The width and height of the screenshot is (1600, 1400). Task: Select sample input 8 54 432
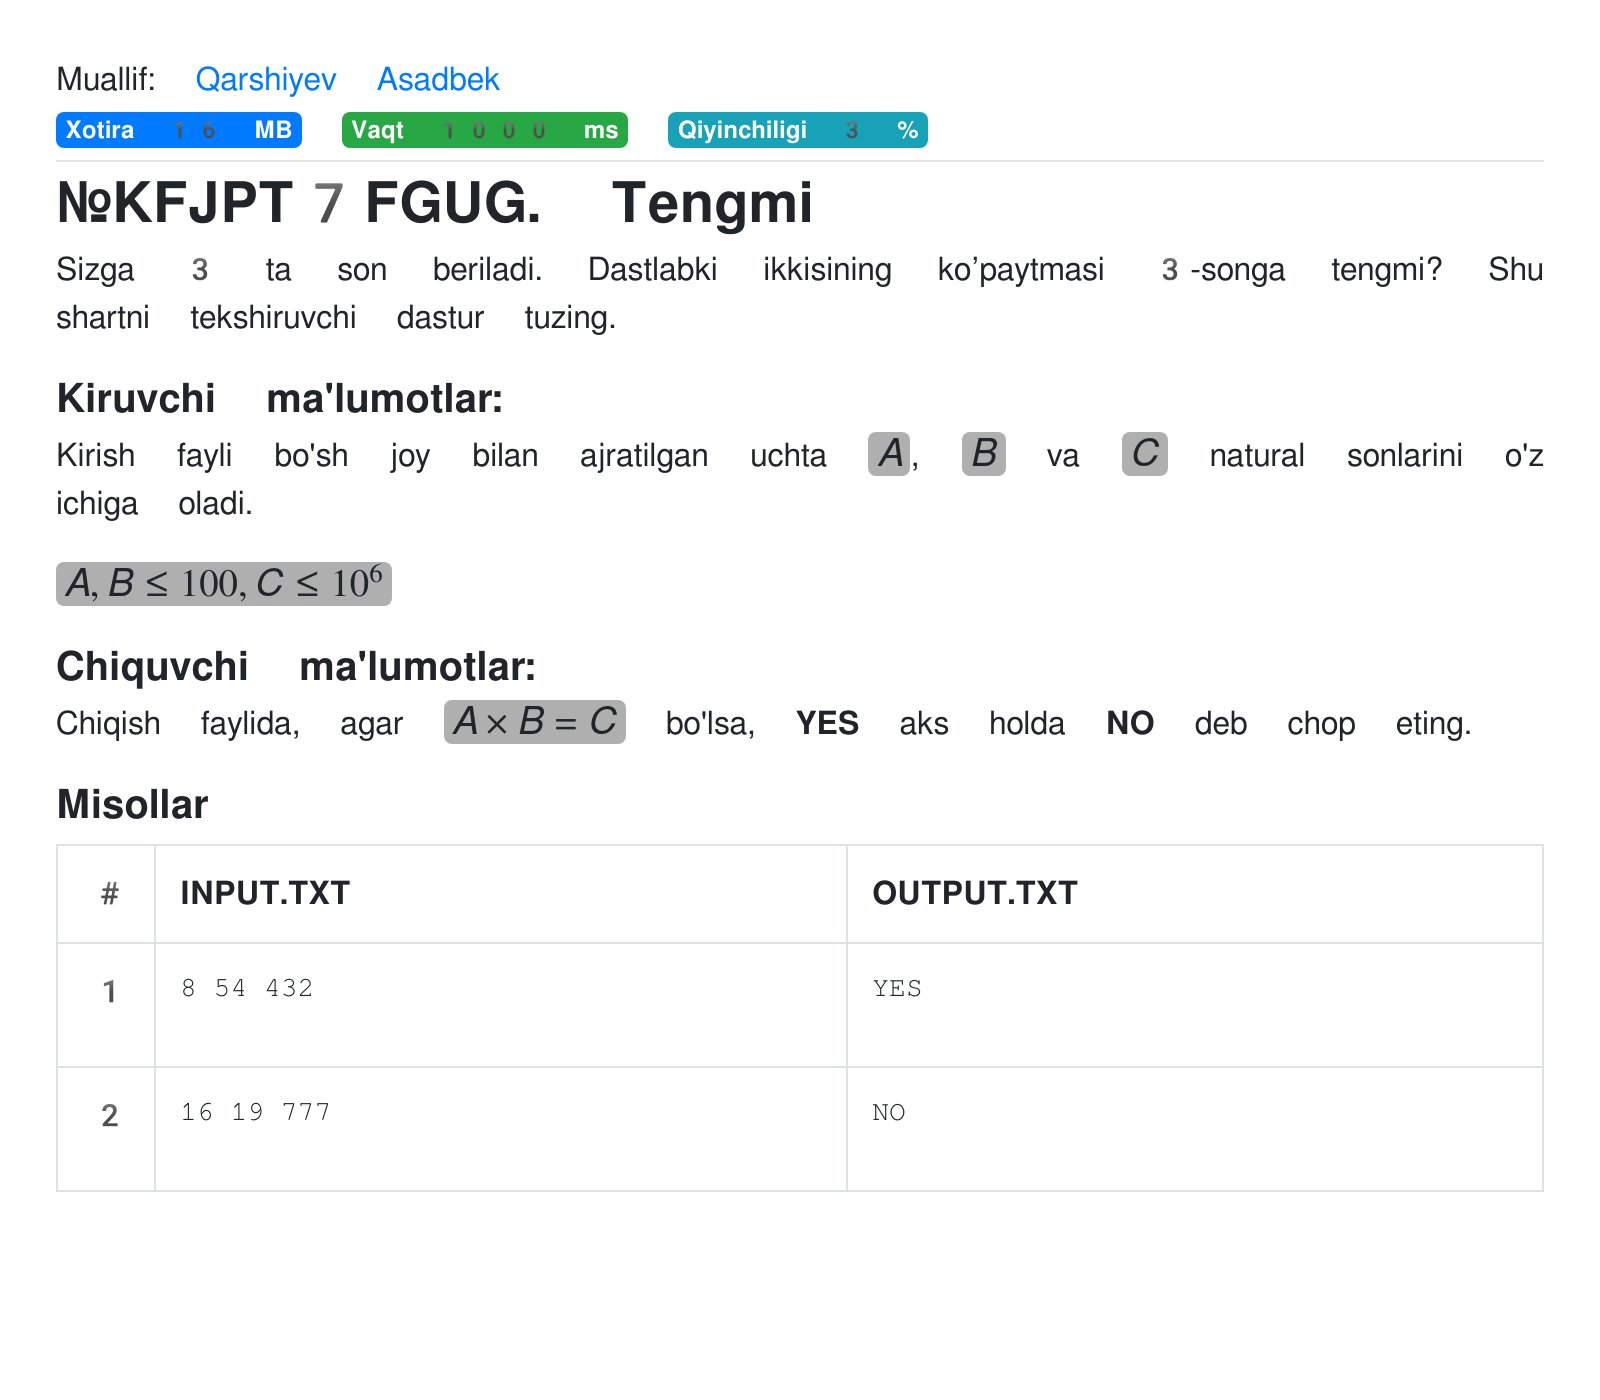pos(247,988)
